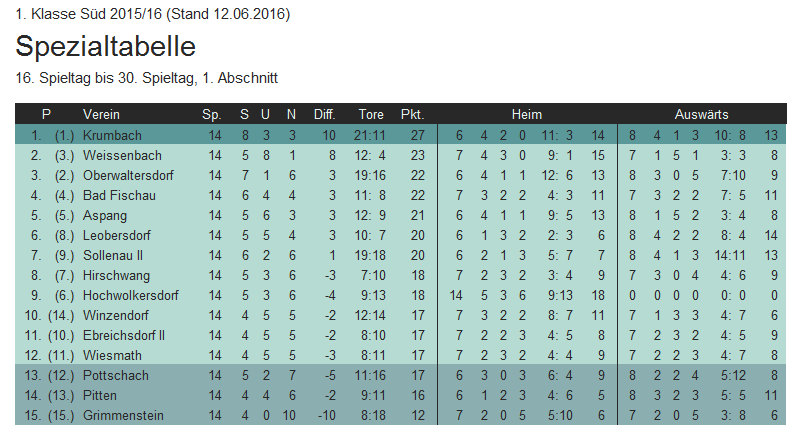This screenshot has height=432, width=801.
Task: Click the Pottschach team name
Action: point(116,375)
